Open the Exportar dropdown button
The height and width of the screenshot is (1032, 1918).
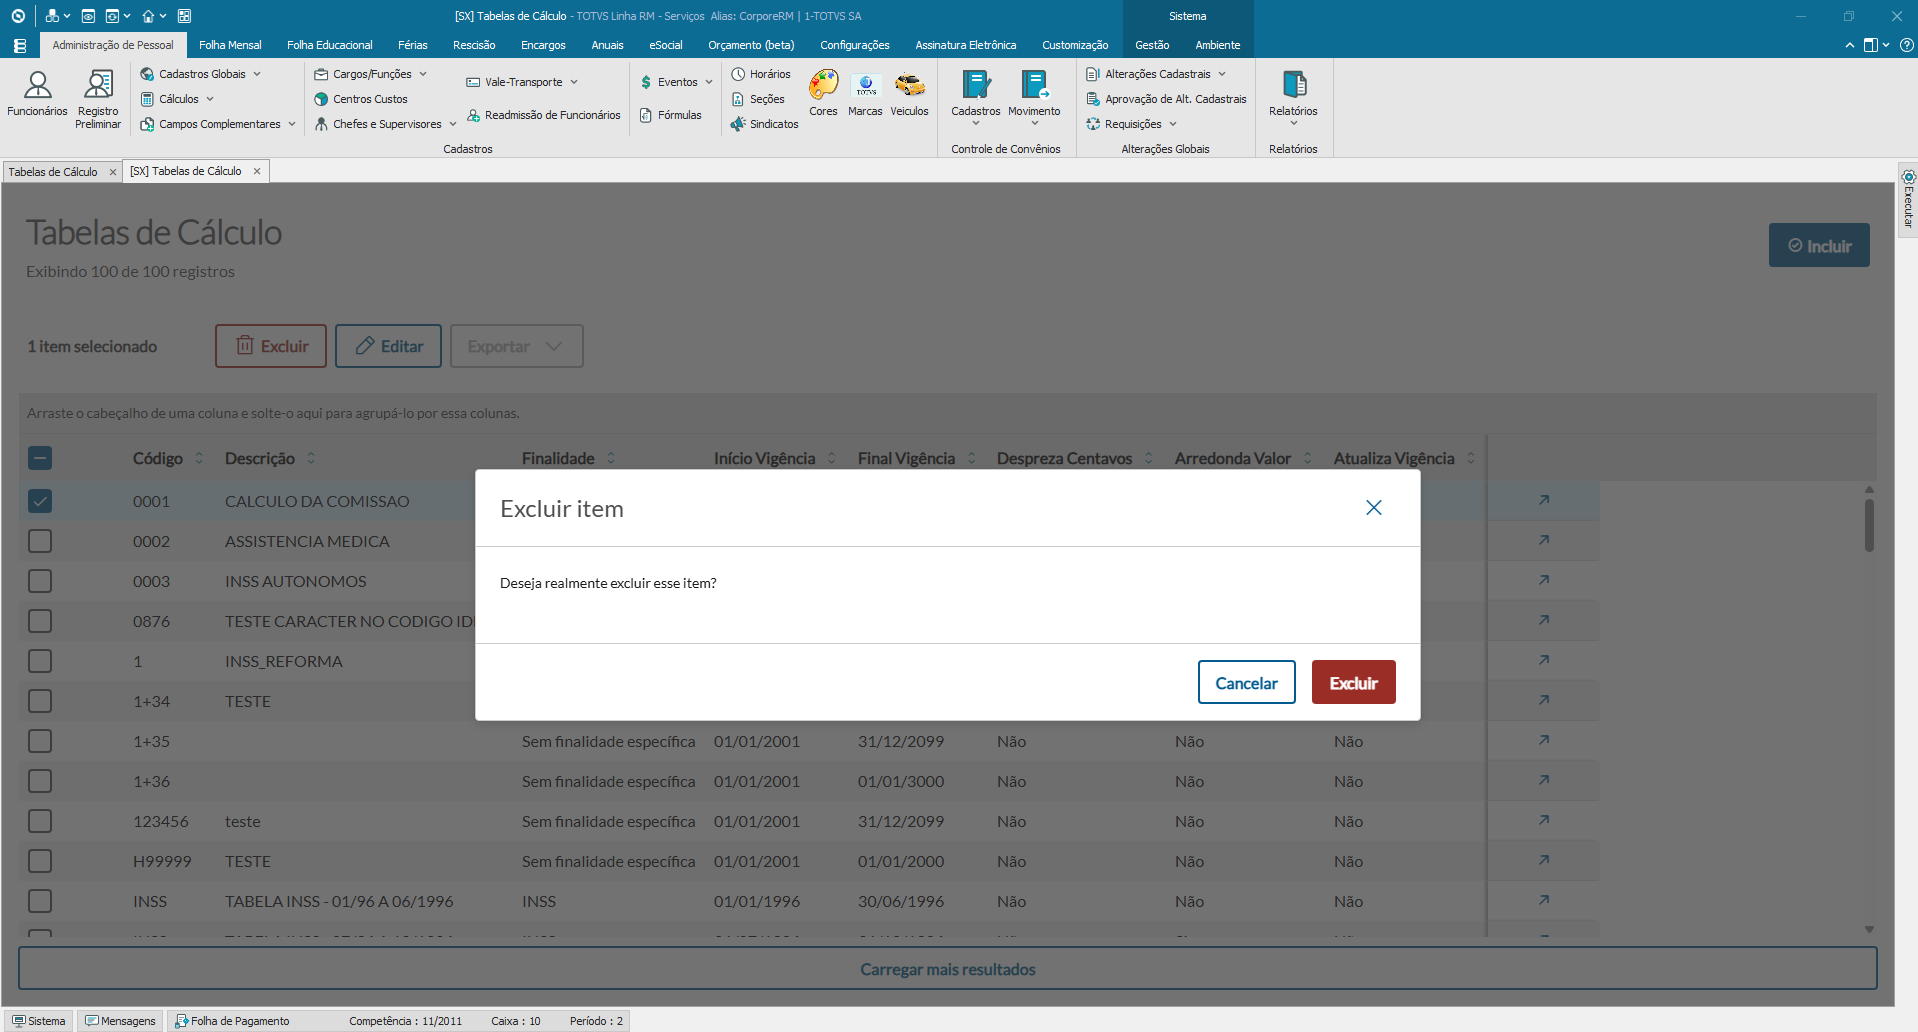tap(517, 346)
